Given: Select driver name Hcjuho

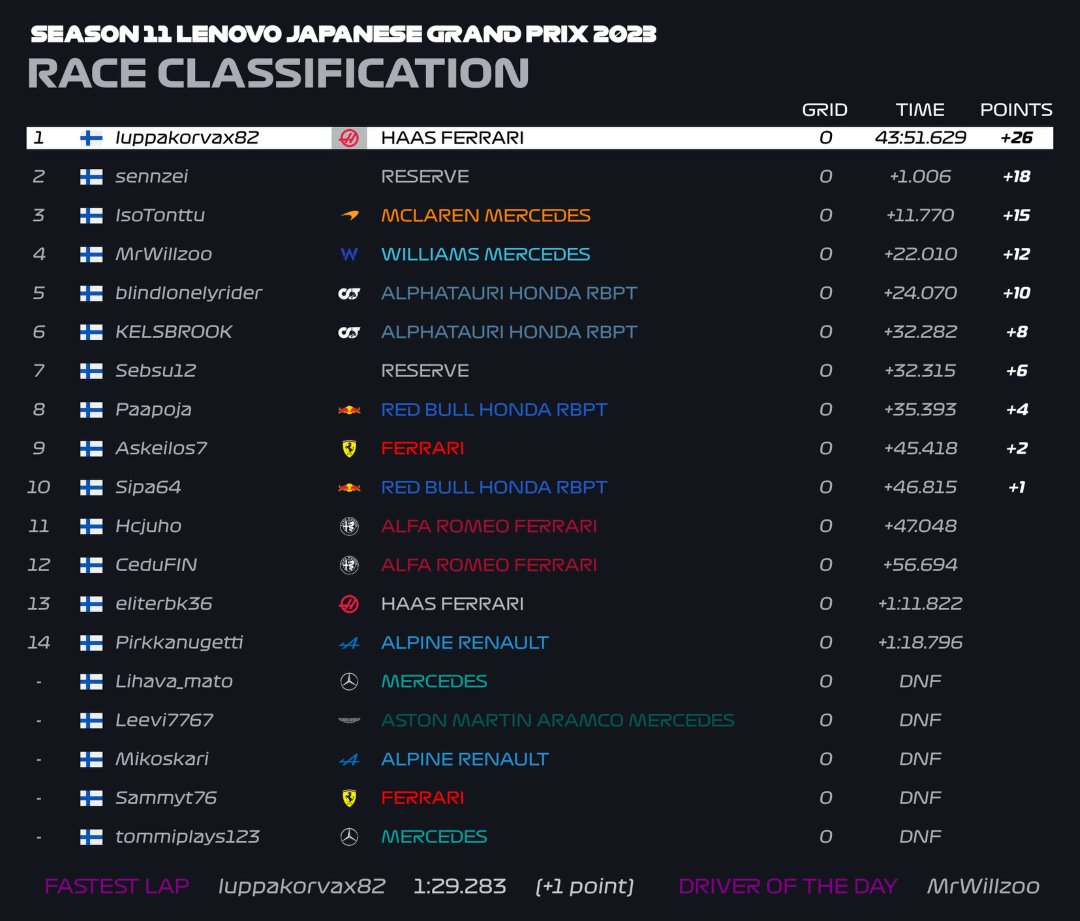Looking at the screenshot, I should click(x=148, y=526).
